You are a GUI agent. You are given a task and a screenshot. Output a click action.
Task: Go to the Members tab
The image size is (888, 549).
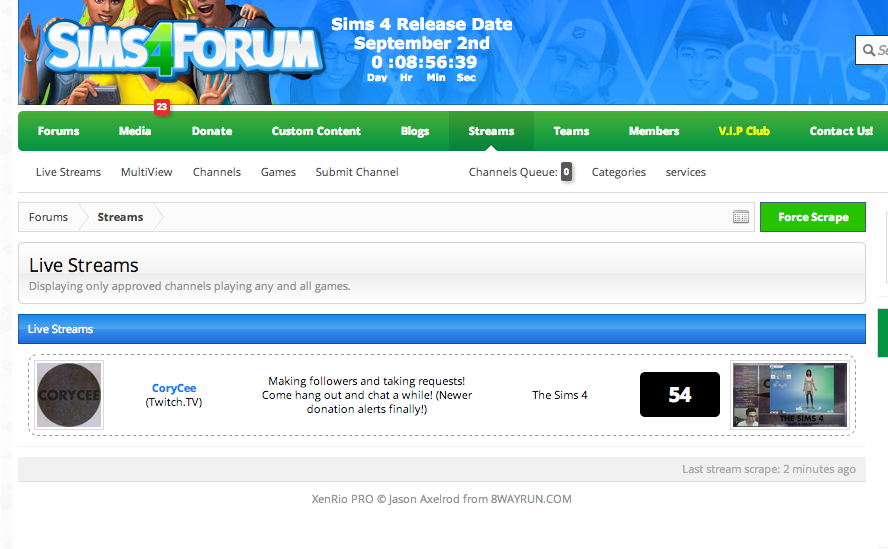pos(654,131)
